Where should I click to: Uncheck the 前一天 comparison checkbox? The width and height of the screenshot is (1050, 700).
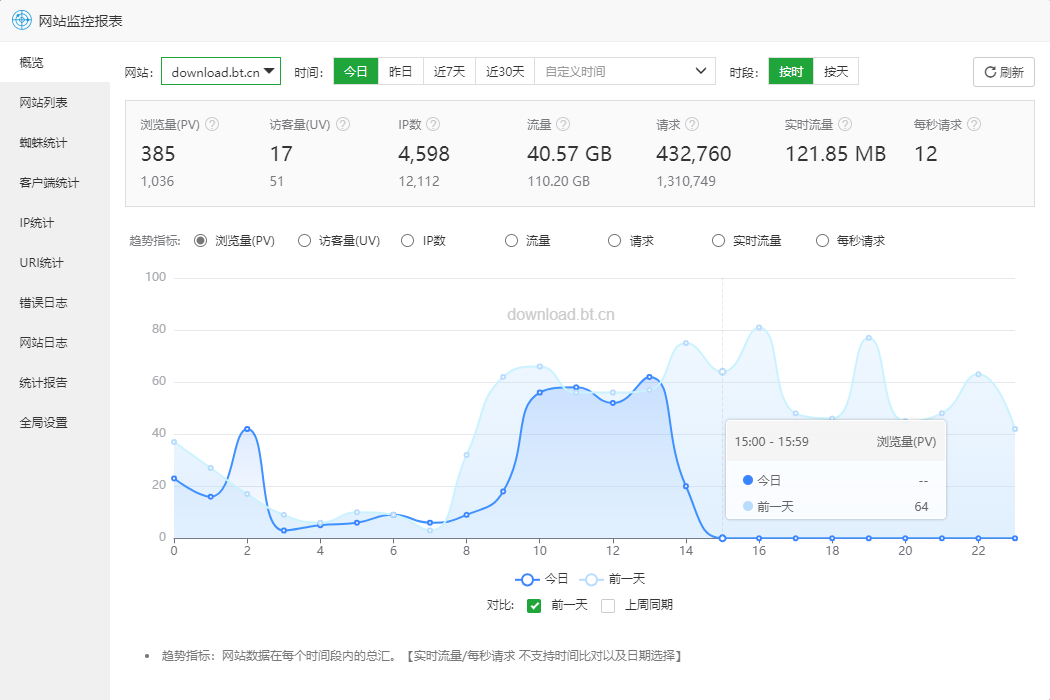[x=534, y=606]
